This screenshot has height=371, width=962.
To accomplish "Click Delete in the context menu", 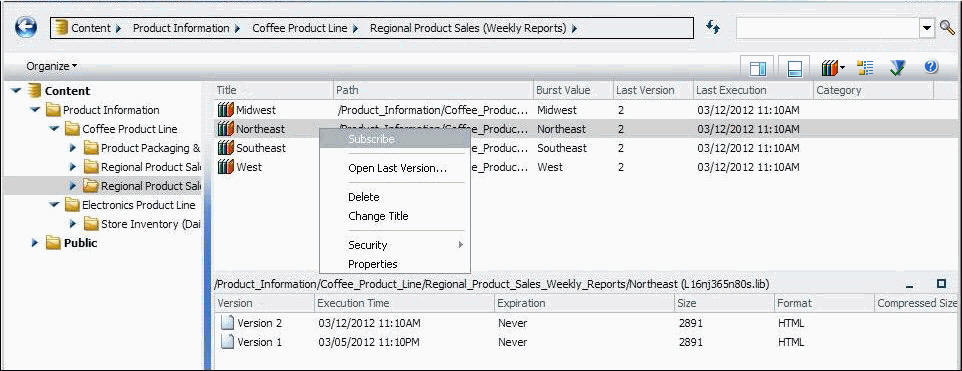I will pos(363,197).
